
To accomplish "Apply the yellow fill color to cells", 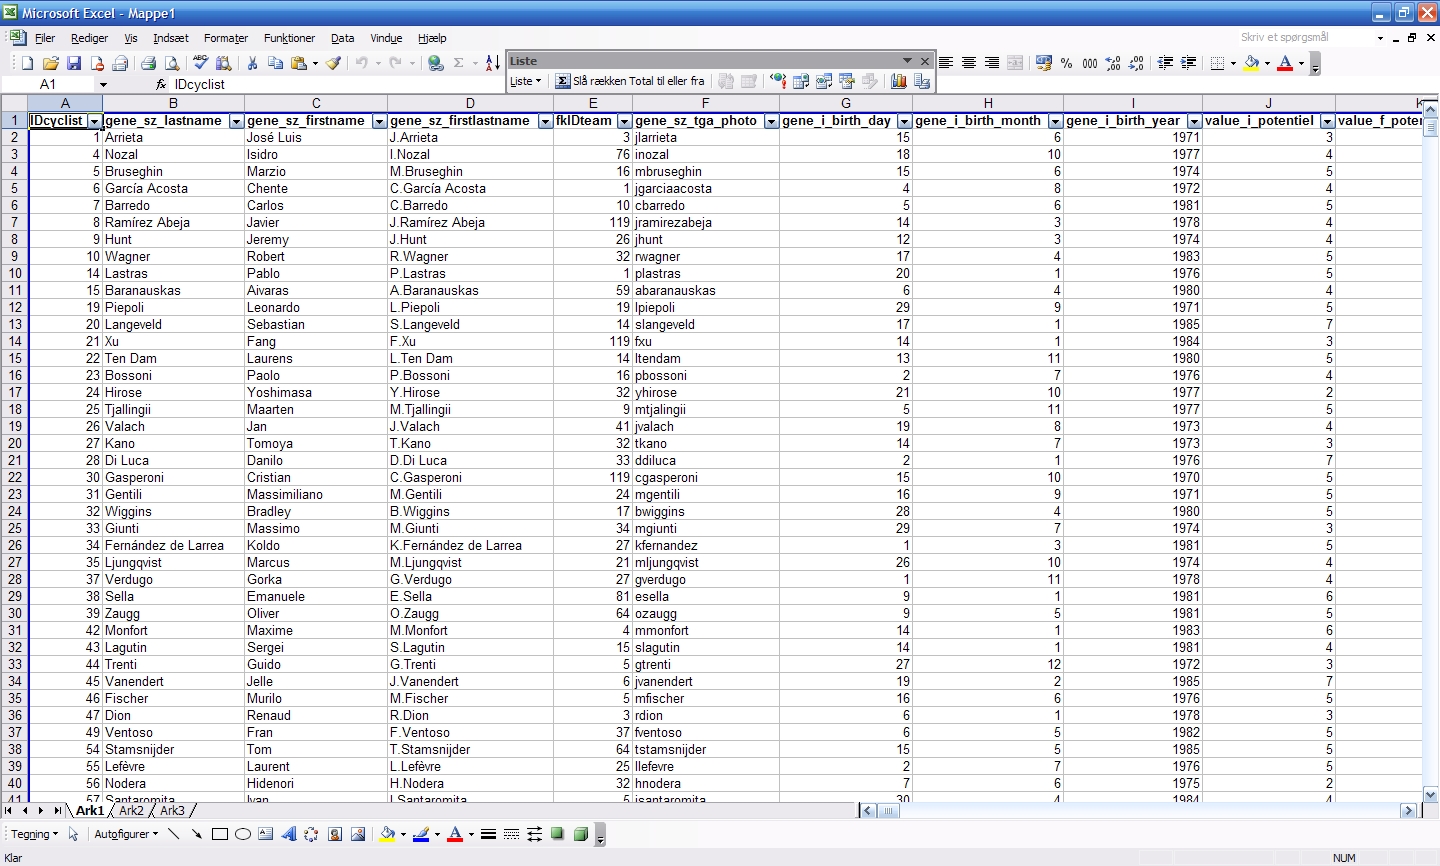I will (x=1251, y=63).
